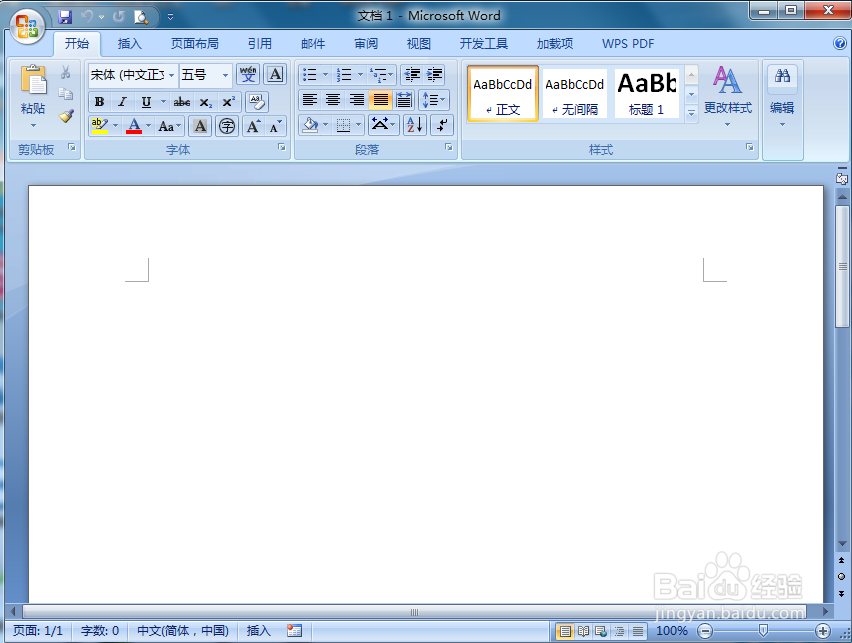Toggle subscript formatting

coord(205,102)
